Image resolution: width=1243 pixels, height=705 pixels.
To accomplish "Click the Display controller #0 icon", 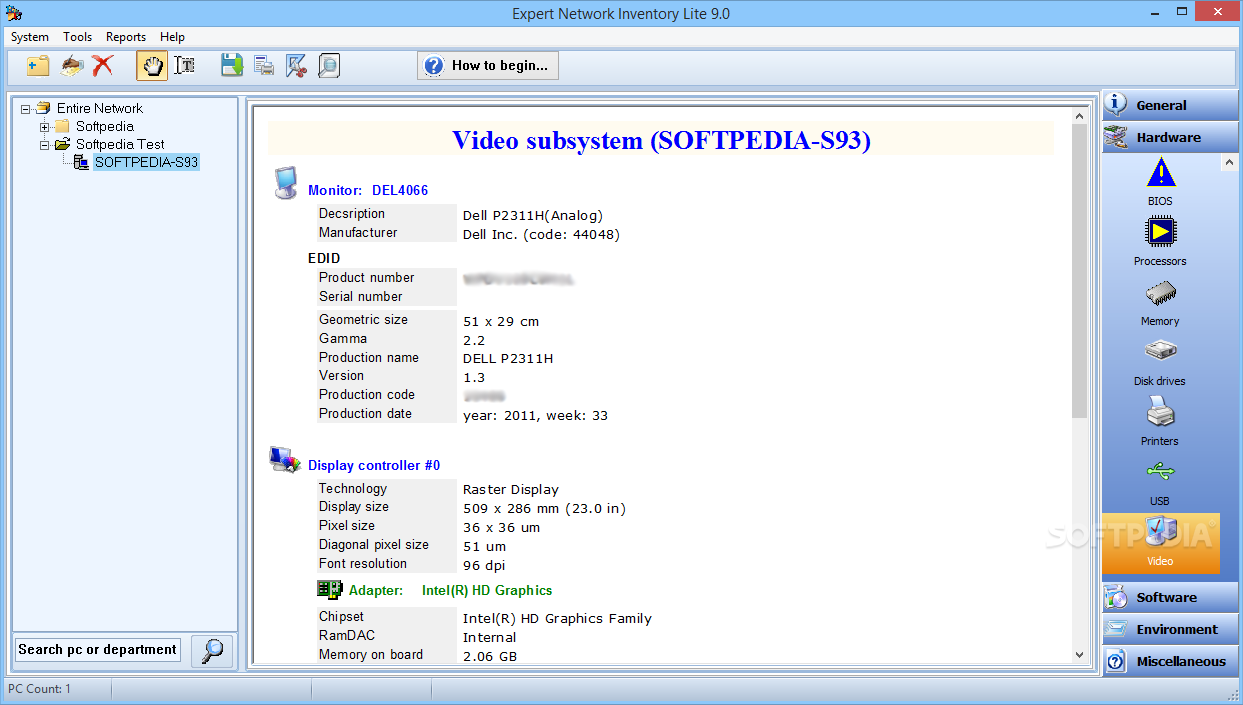I will pyautogui.click(x=284, y=460).
